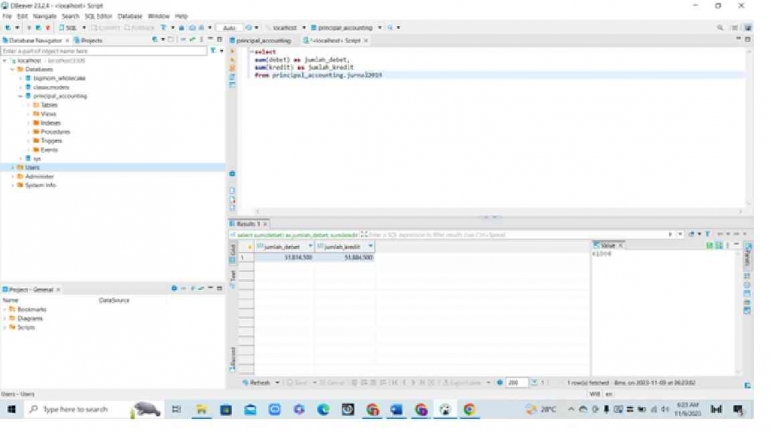Image resolution: width=770 pixels, height=433 pixels.
Task: Click object name filter input field
Action: 104,51
